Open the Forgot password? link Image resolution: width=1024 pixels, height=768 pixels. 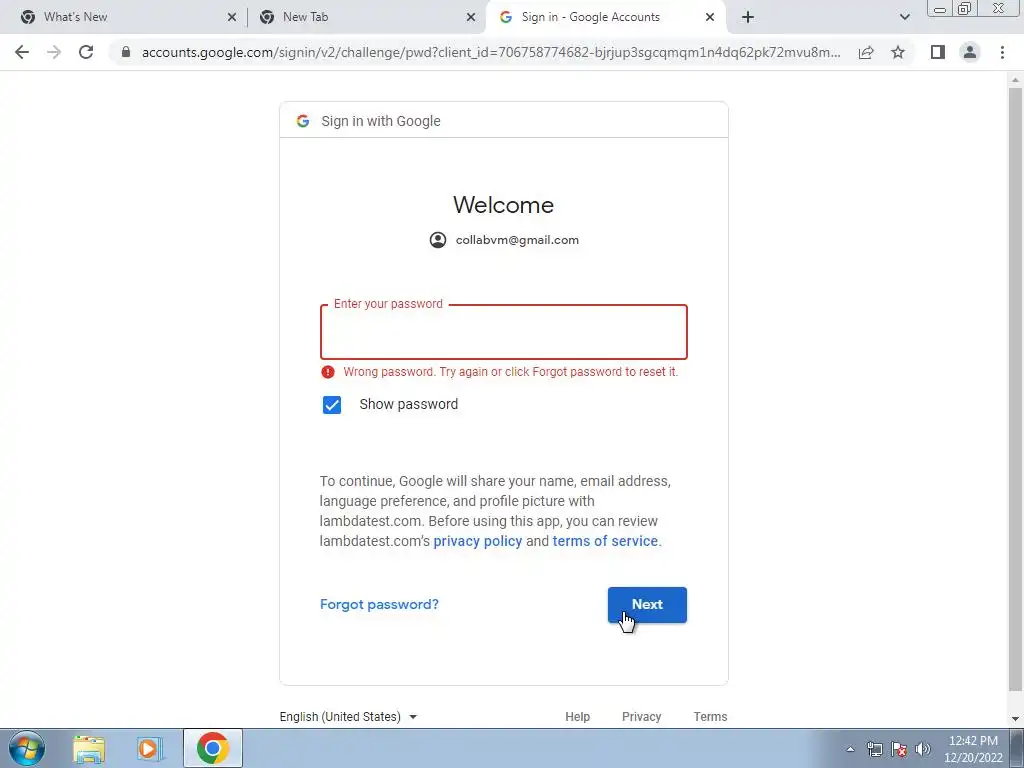[379, 605]
